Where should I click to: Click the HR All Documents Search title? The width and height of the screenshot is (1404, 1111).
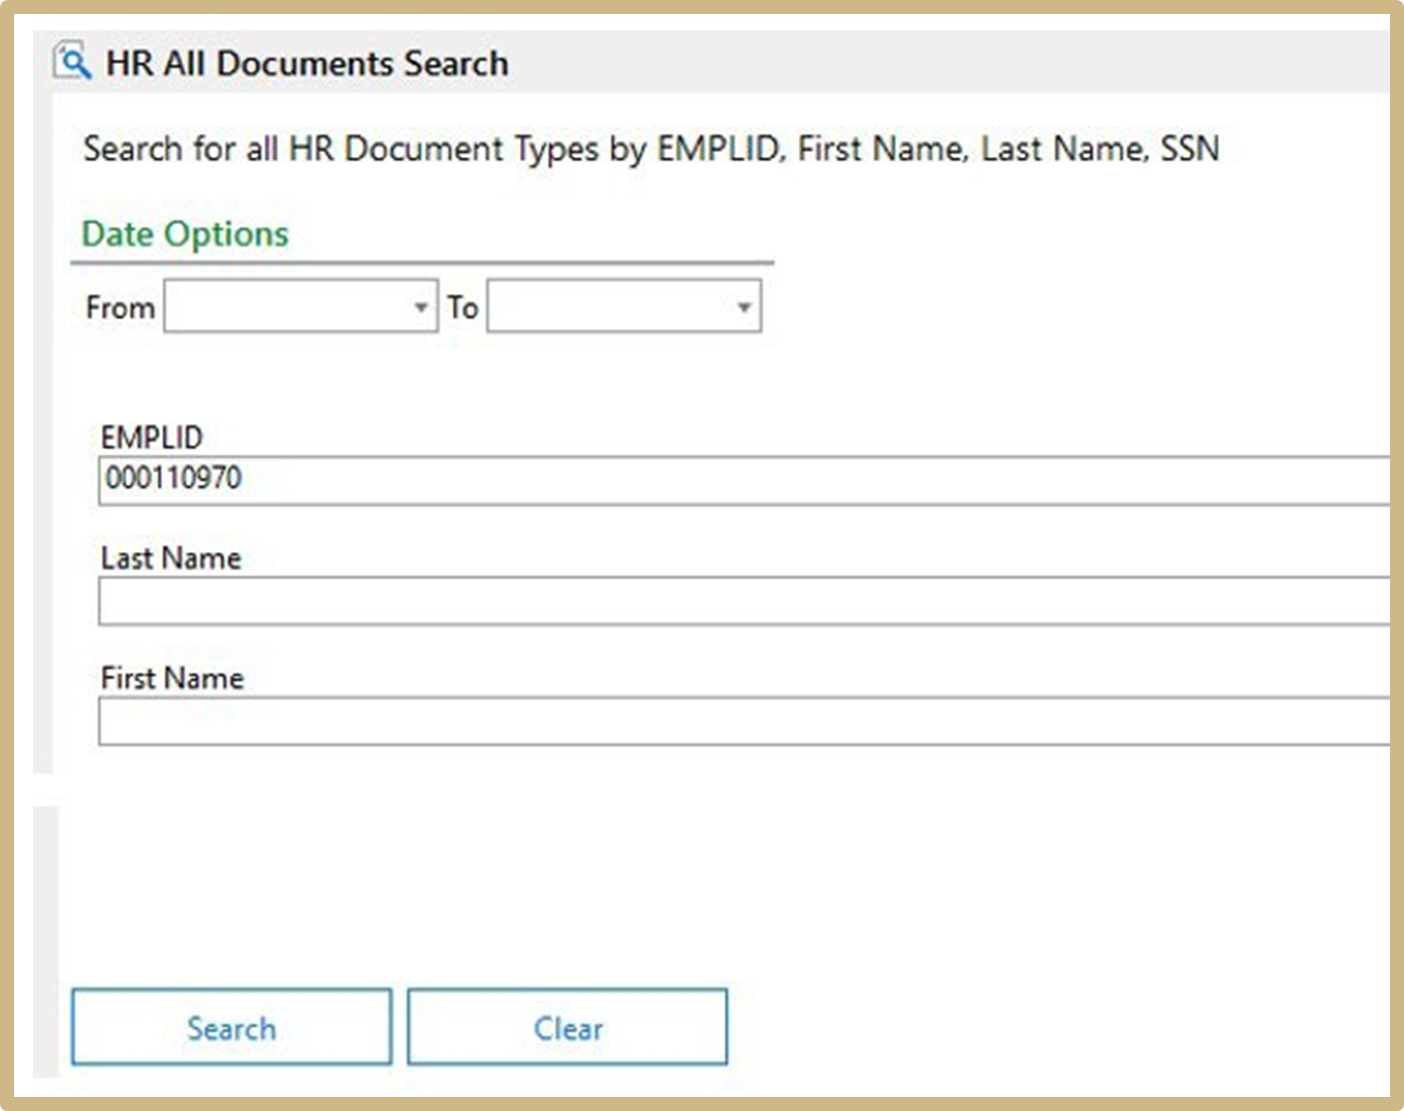tap(307, 64)
